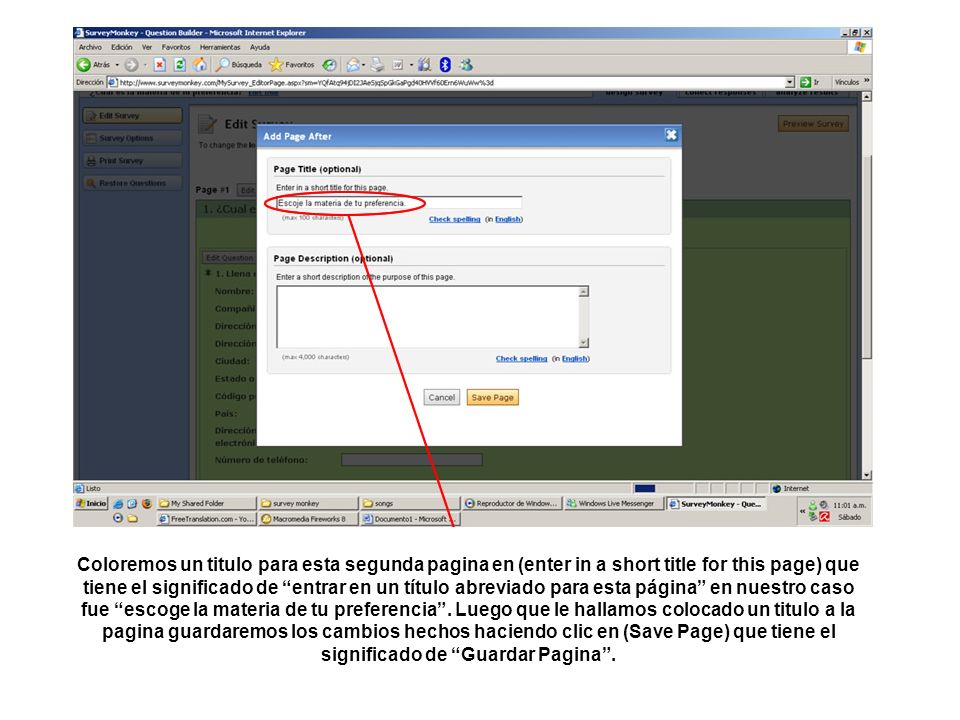Image resolution: width=960 pixels, height=720 pixels.
Task: Open the Ver menu
Action: pyautogui.click(x=147, y=47)
